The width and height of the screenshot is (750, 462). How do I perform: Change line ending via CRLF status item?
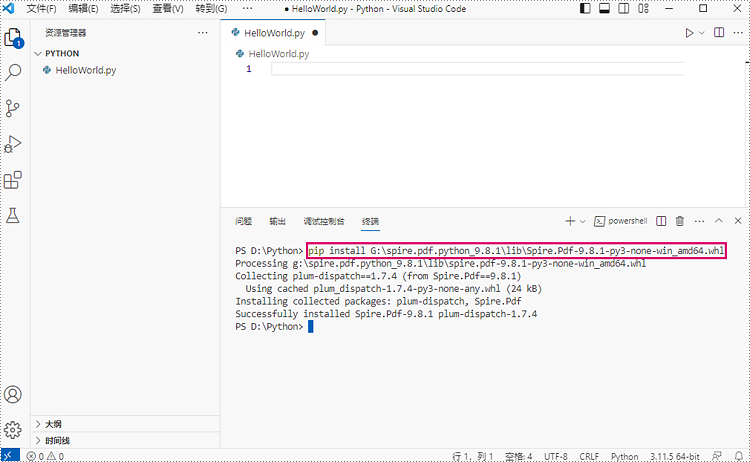(x=589, y=457)
